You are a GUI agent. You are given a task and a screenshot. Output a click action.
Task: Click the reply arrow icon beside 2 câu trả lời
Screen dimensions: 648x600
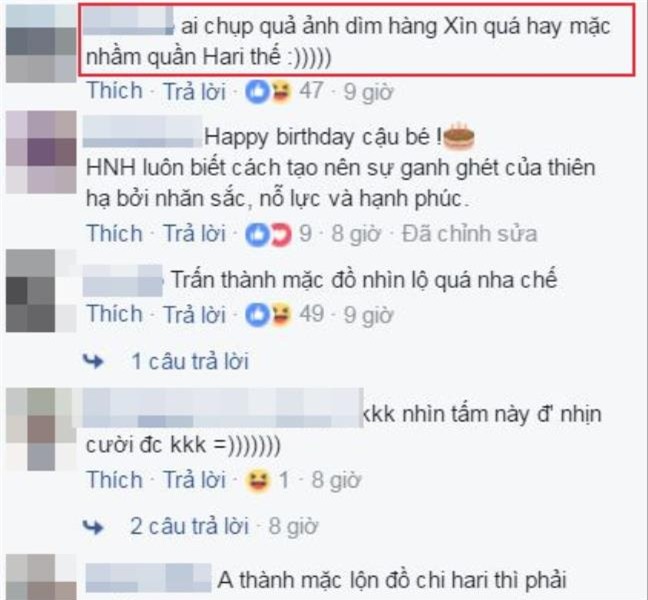click(x=93, y=527)
